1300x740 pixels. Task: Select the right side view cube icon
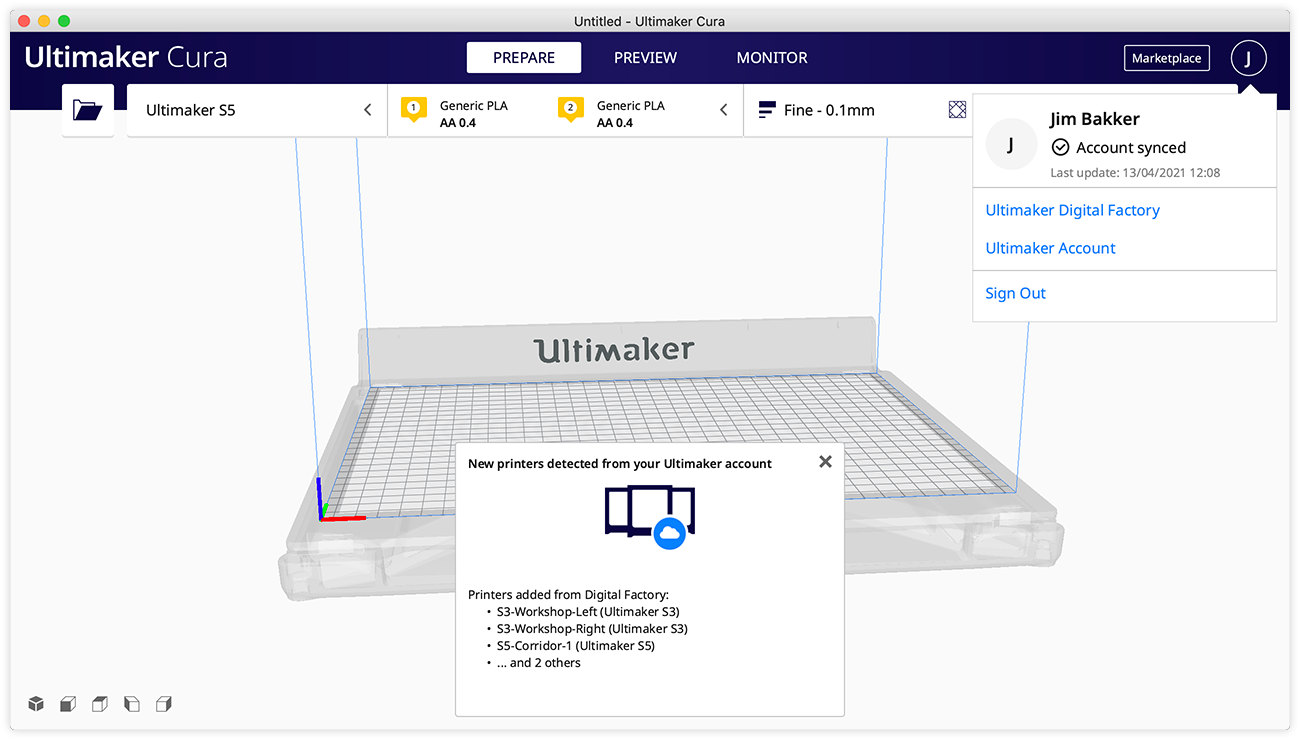[x=164, y=704]
